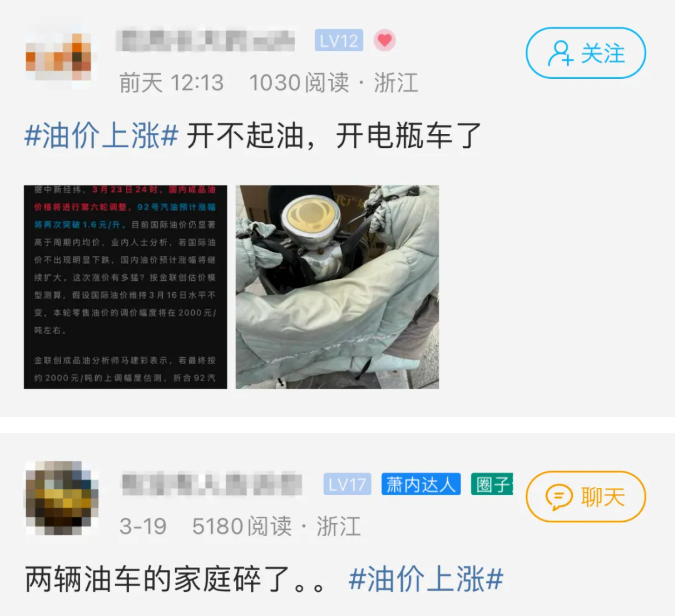Tap the LV12 level badge
This screenshot has width=676, height=616.
coord(339,41)
